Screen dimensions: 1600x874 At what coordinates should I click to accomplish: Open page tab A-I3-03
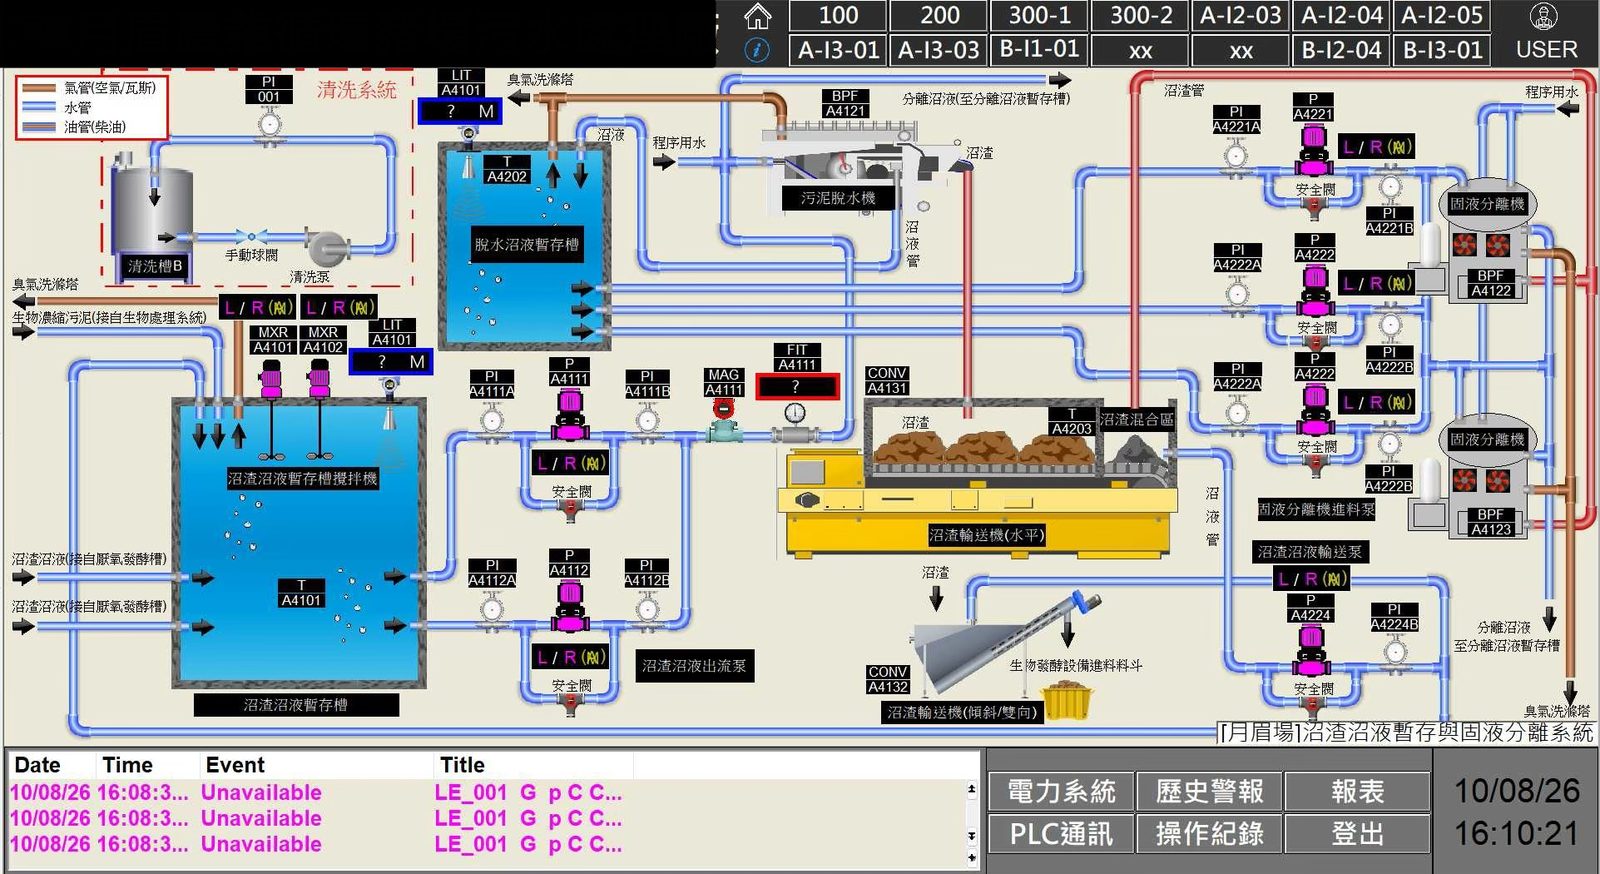(939, 49)
